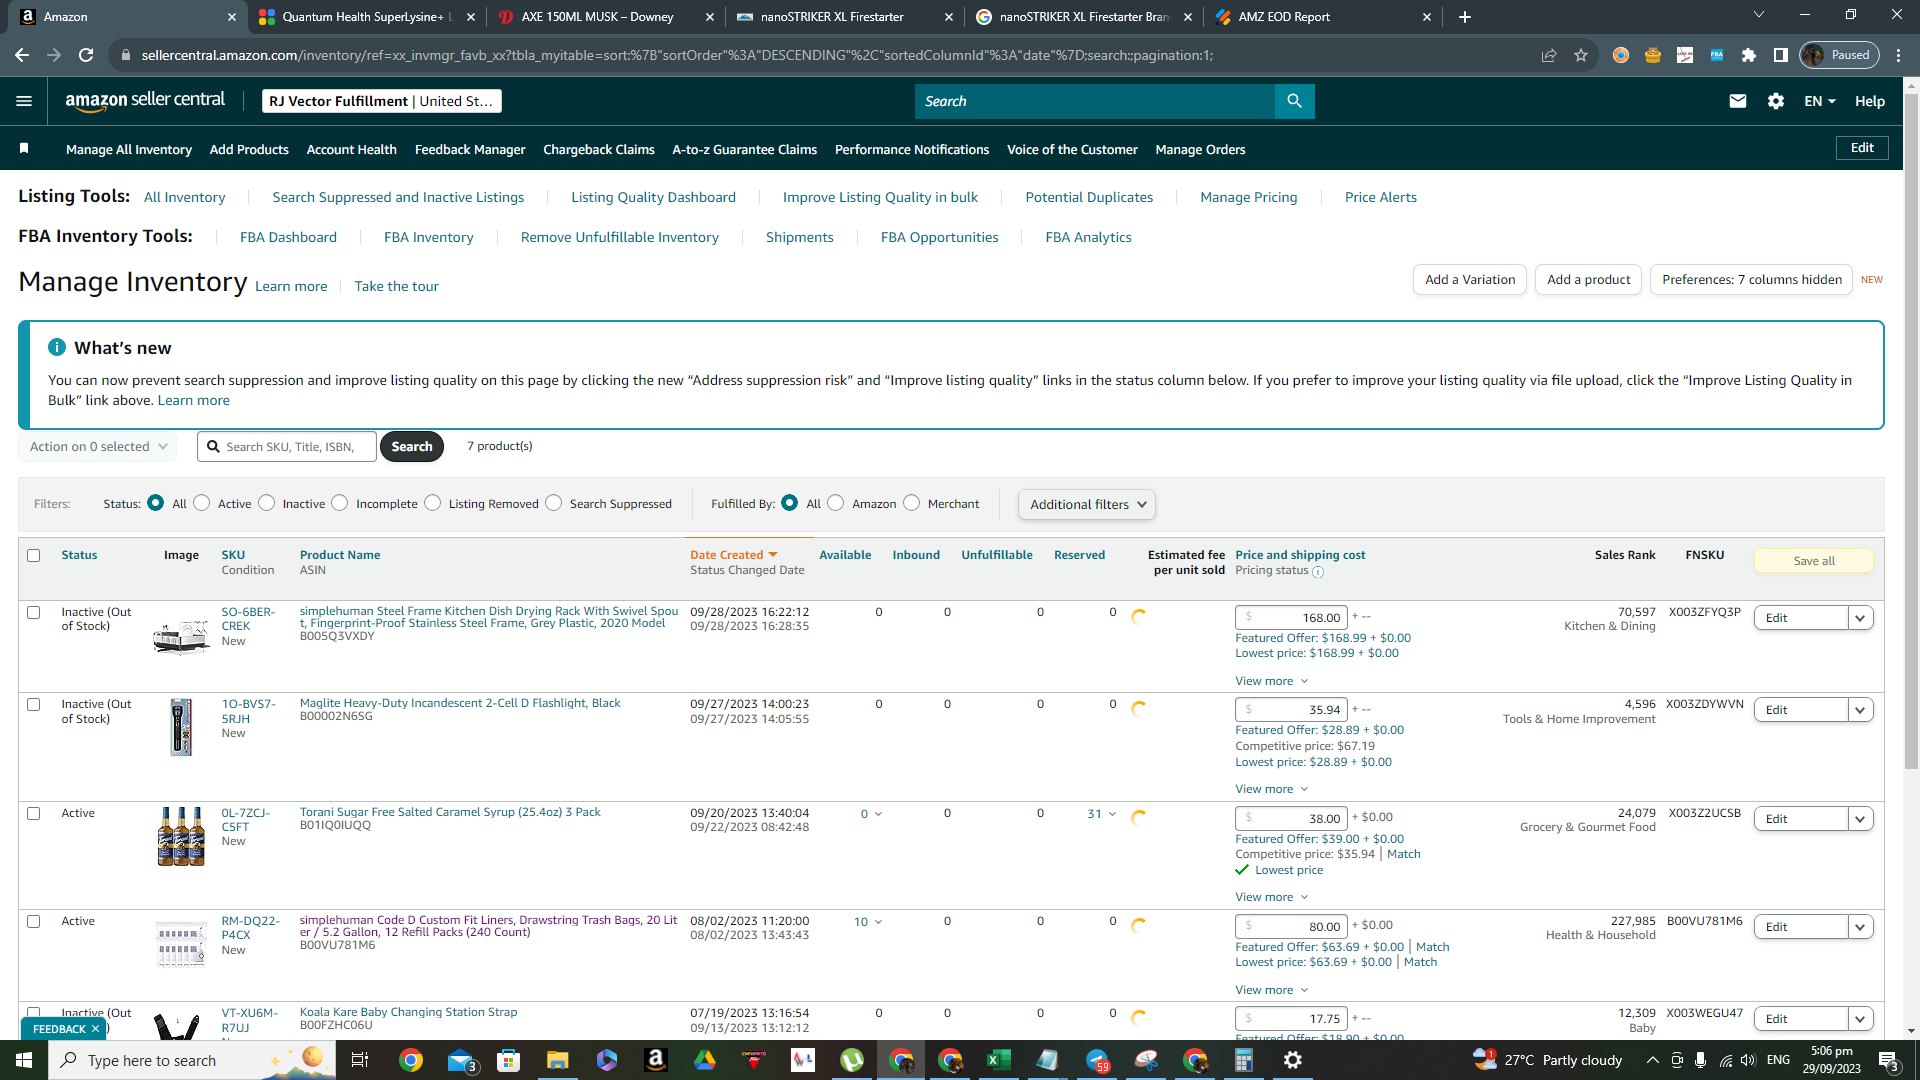Open Account Health menu item

coord(352,149)
